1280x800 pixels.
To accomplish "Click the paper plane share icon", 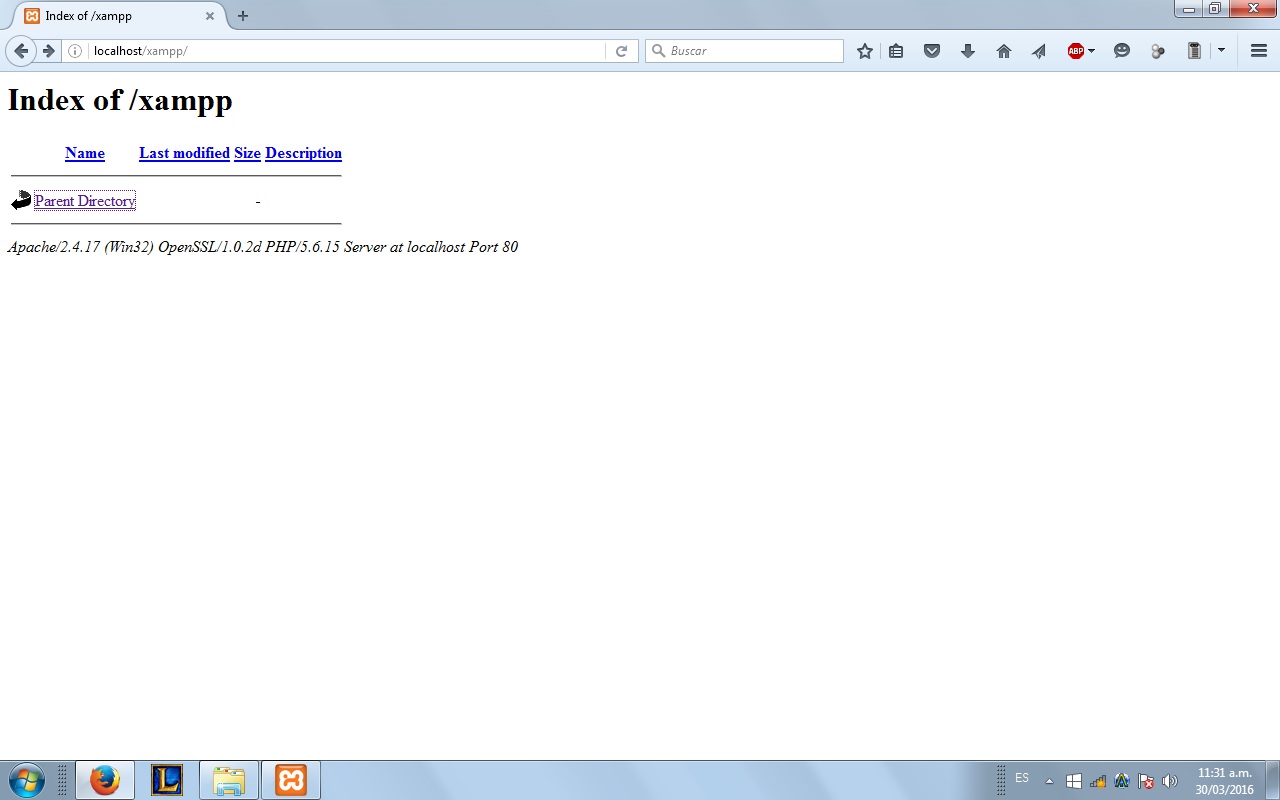I will tap(1039, 51).
